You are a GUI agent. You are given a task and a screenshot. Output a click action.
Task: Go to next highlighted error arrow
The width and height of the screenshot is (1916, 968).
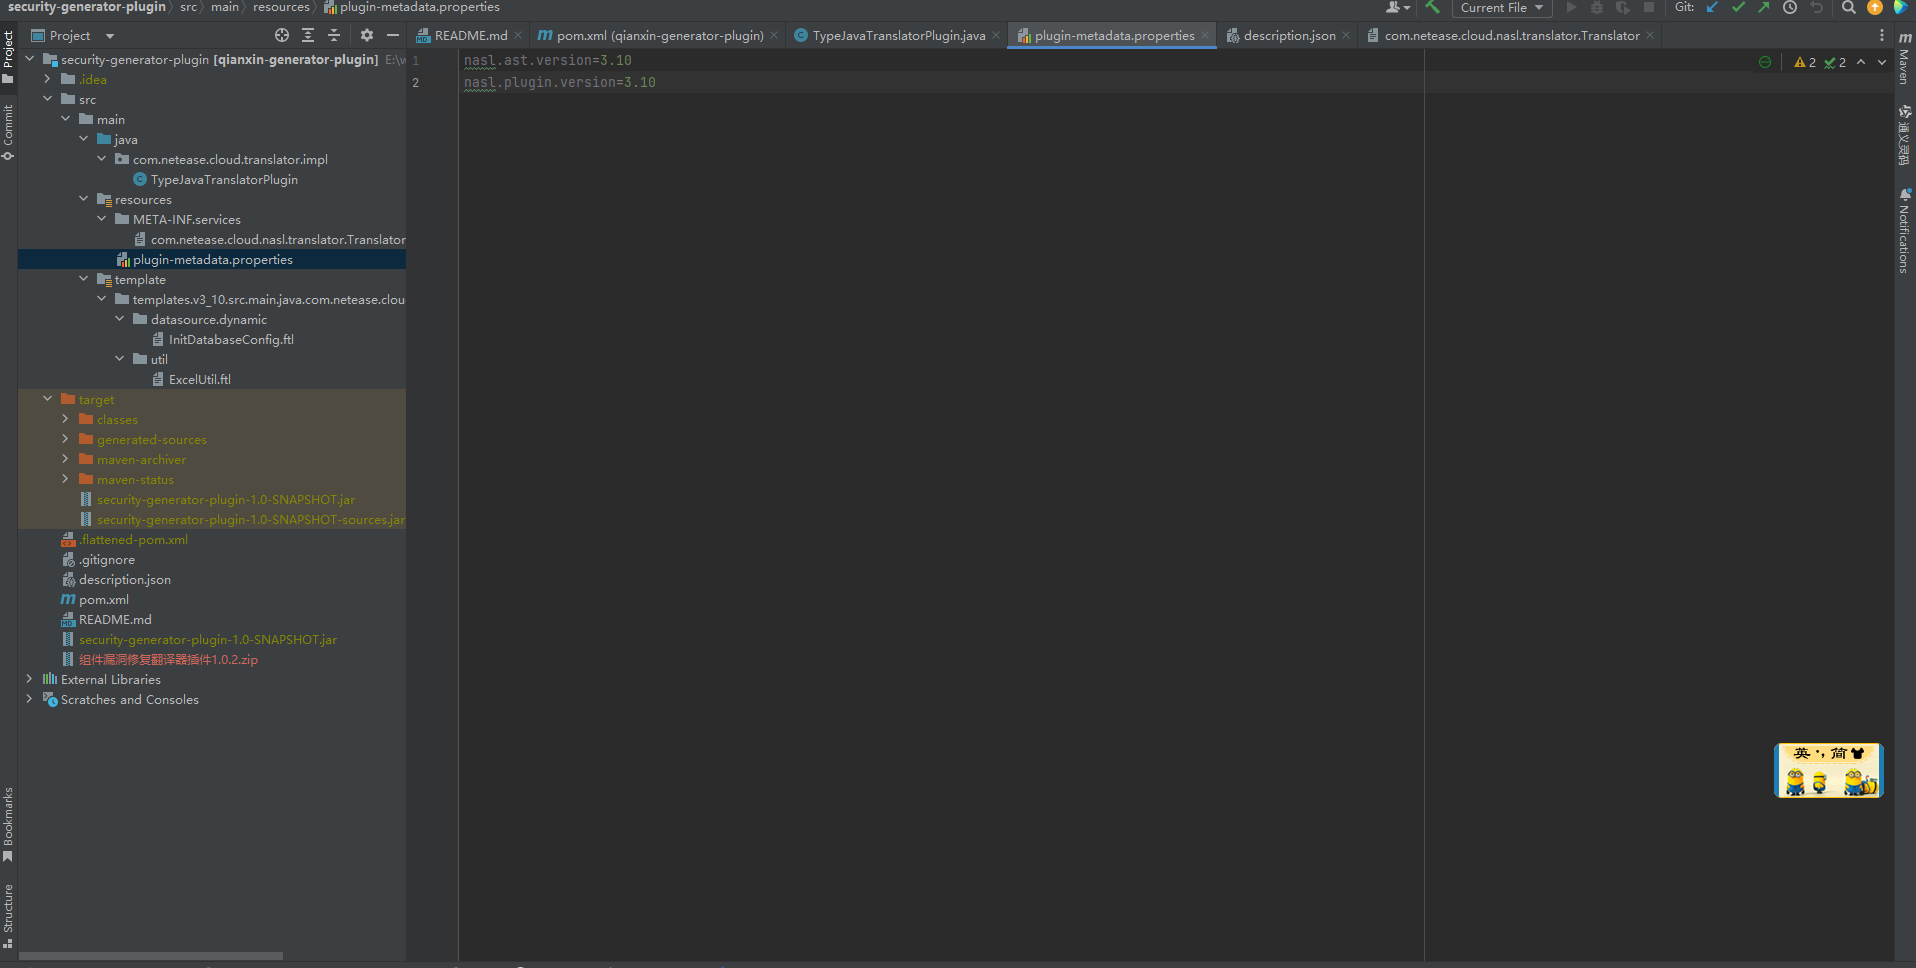[1882, 62]
